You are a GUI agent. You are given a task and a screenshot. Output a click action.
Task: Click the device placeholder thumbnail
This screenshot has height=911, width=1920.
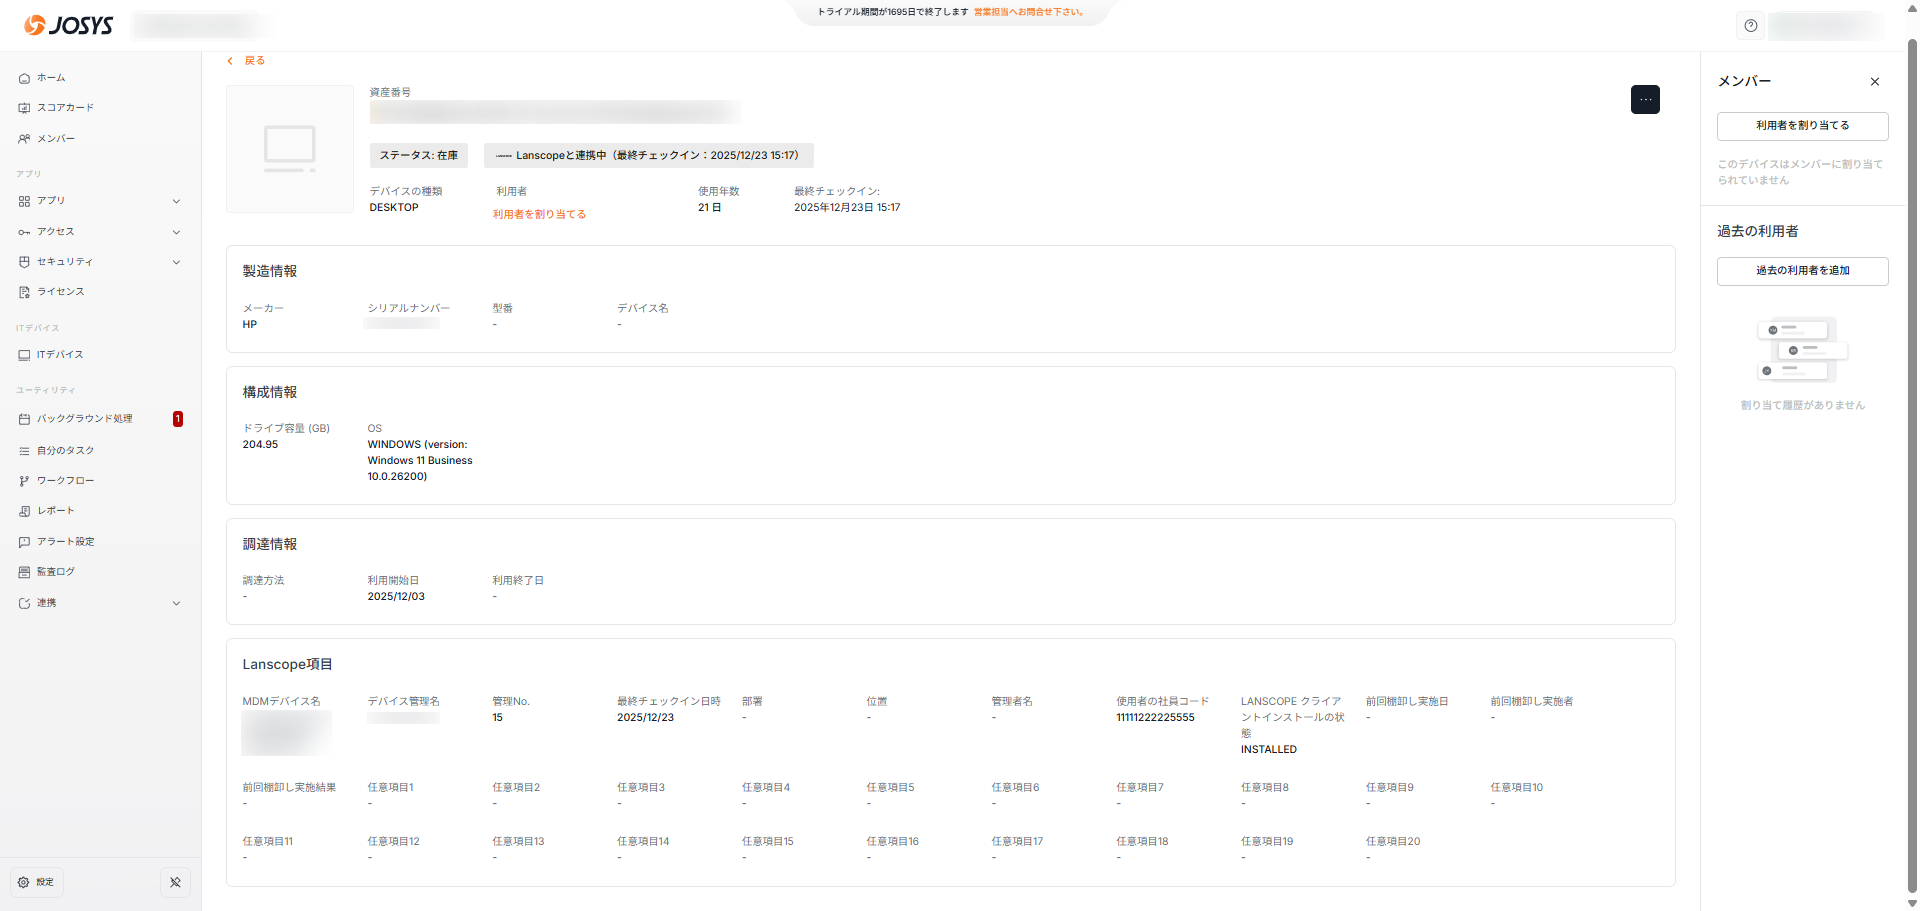(x=290, y=149)
